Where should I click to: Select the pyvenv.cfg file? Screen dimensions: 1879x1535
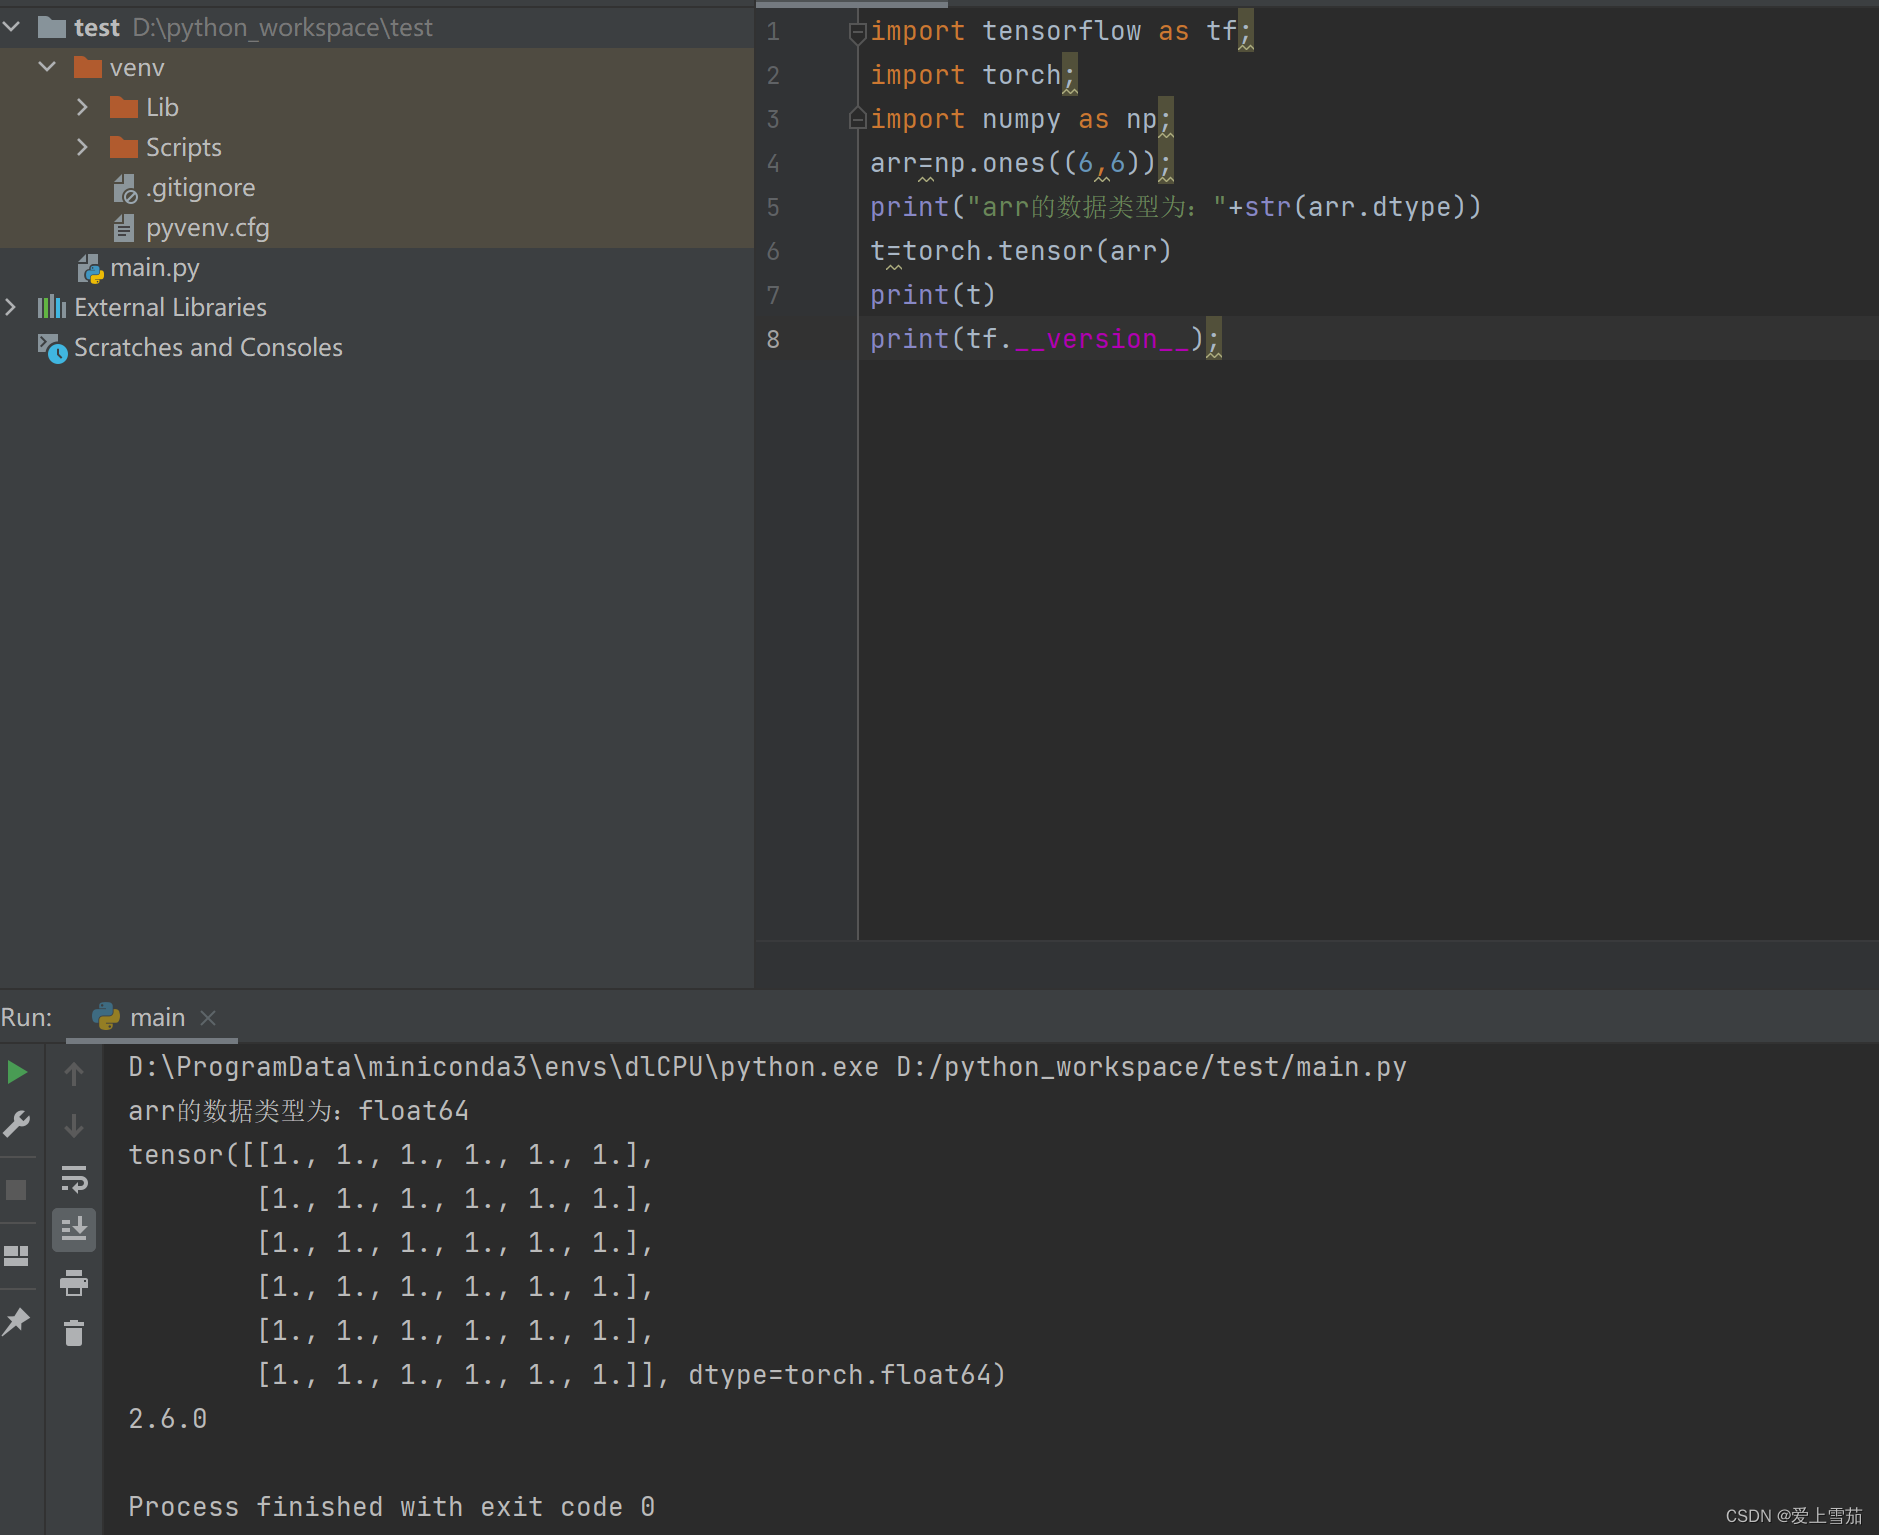208,227
